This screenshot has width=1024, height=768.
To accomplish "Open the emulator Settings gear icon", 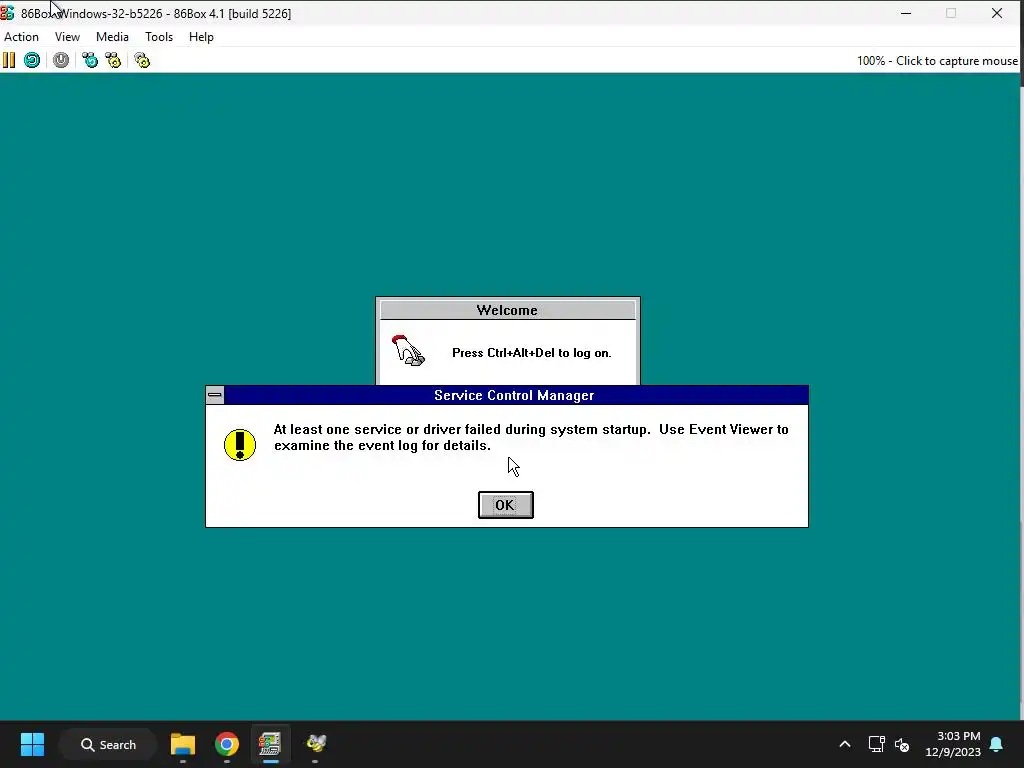I will point(142,61).
